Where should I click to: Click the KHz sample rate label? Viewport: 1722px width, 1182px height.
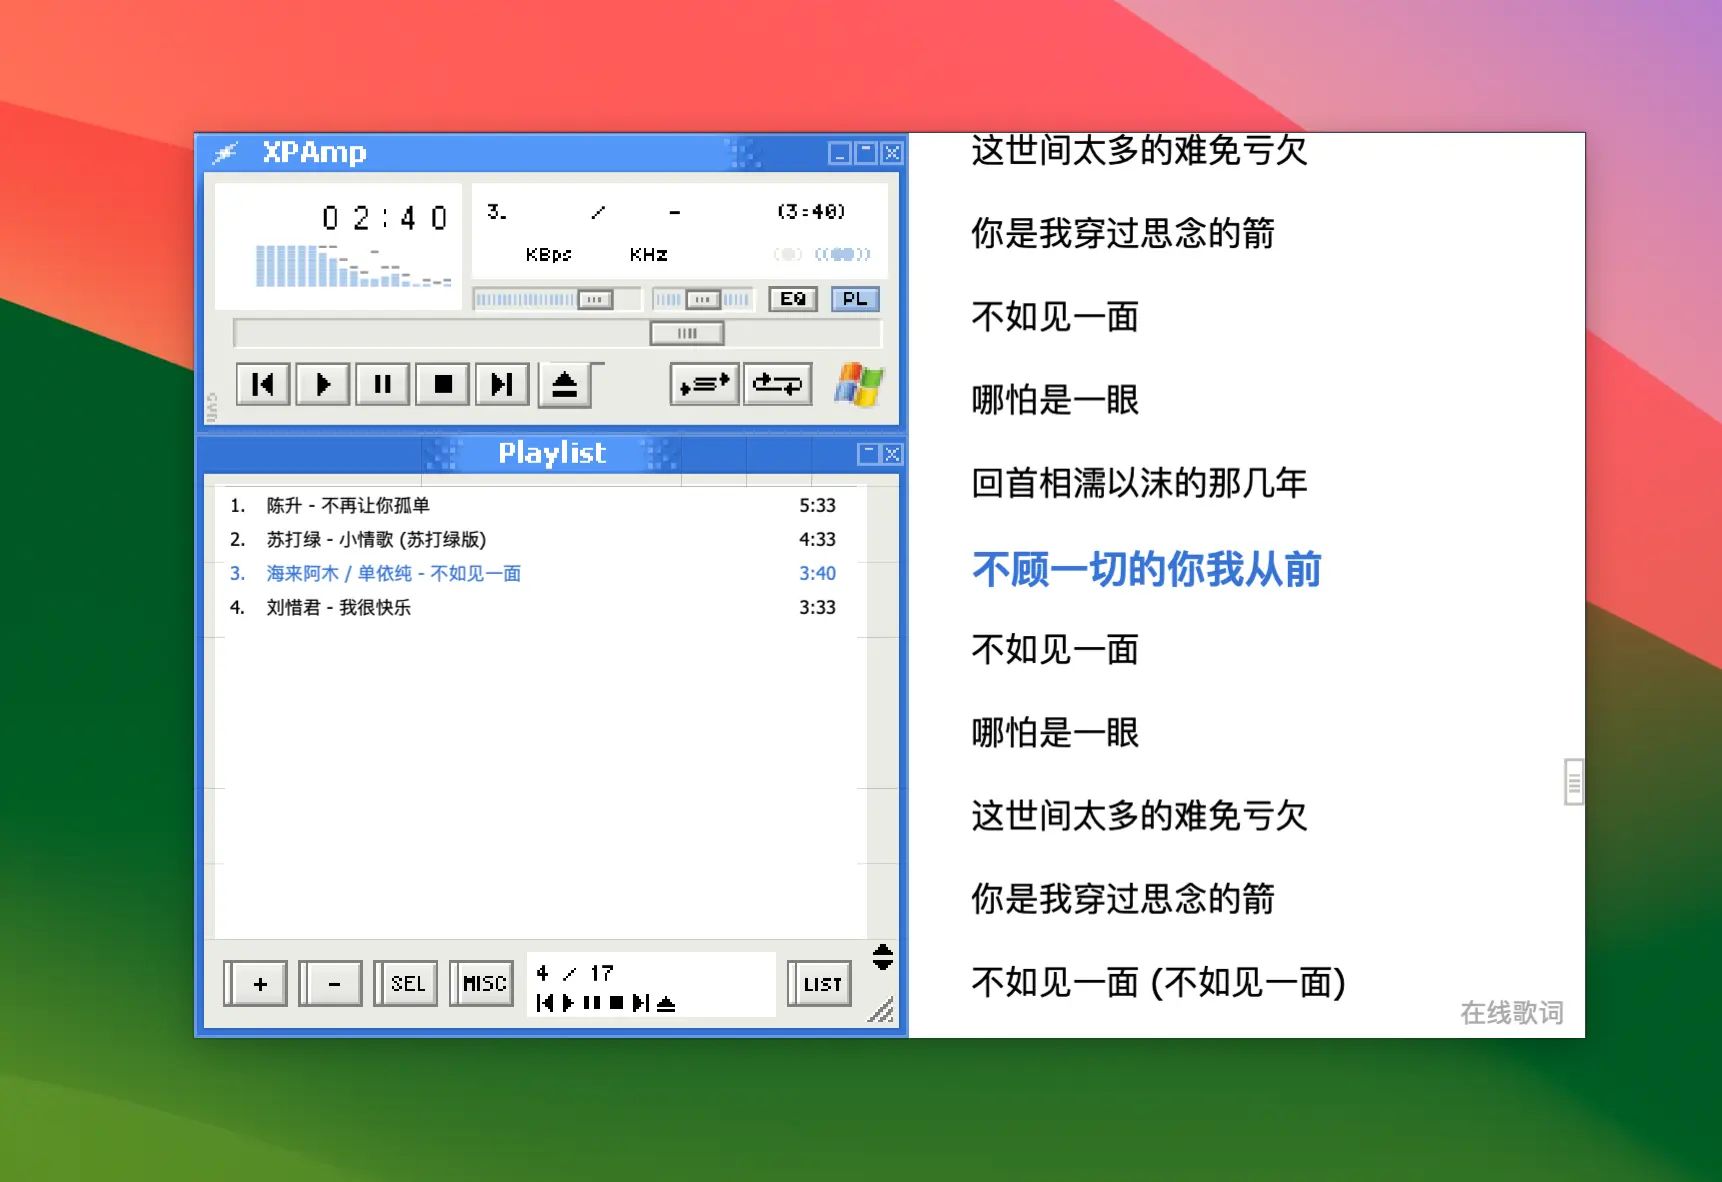click(x=649, y=255)
